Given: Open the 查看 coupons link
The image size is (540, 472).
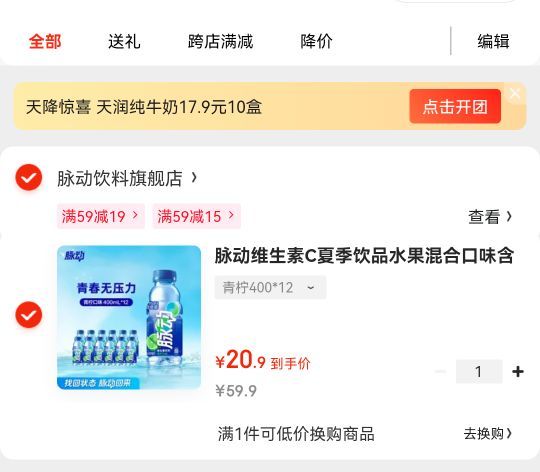Looking at the screenshot, I should click(490, 217).
